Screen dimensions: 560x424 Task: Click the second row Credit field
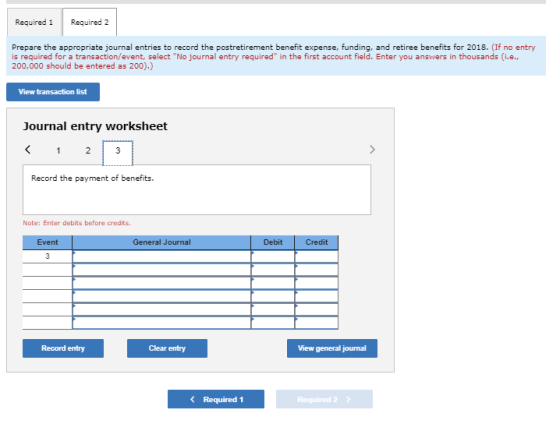point(316,270)
